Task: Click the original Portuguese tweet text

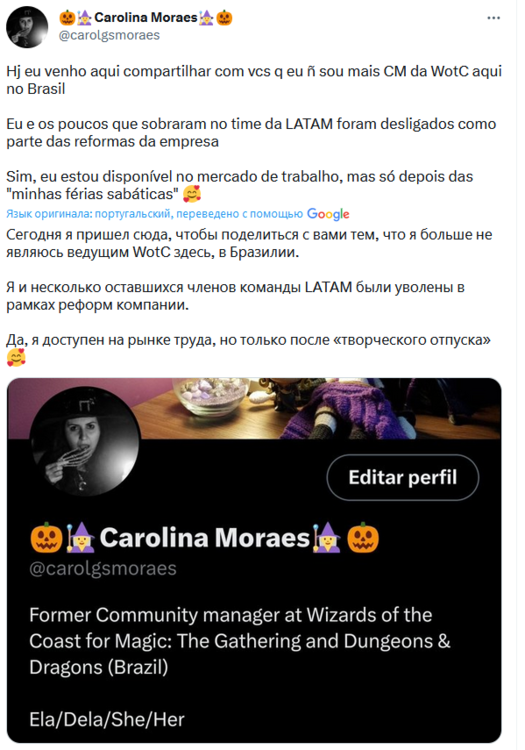Action: (254, 132)
